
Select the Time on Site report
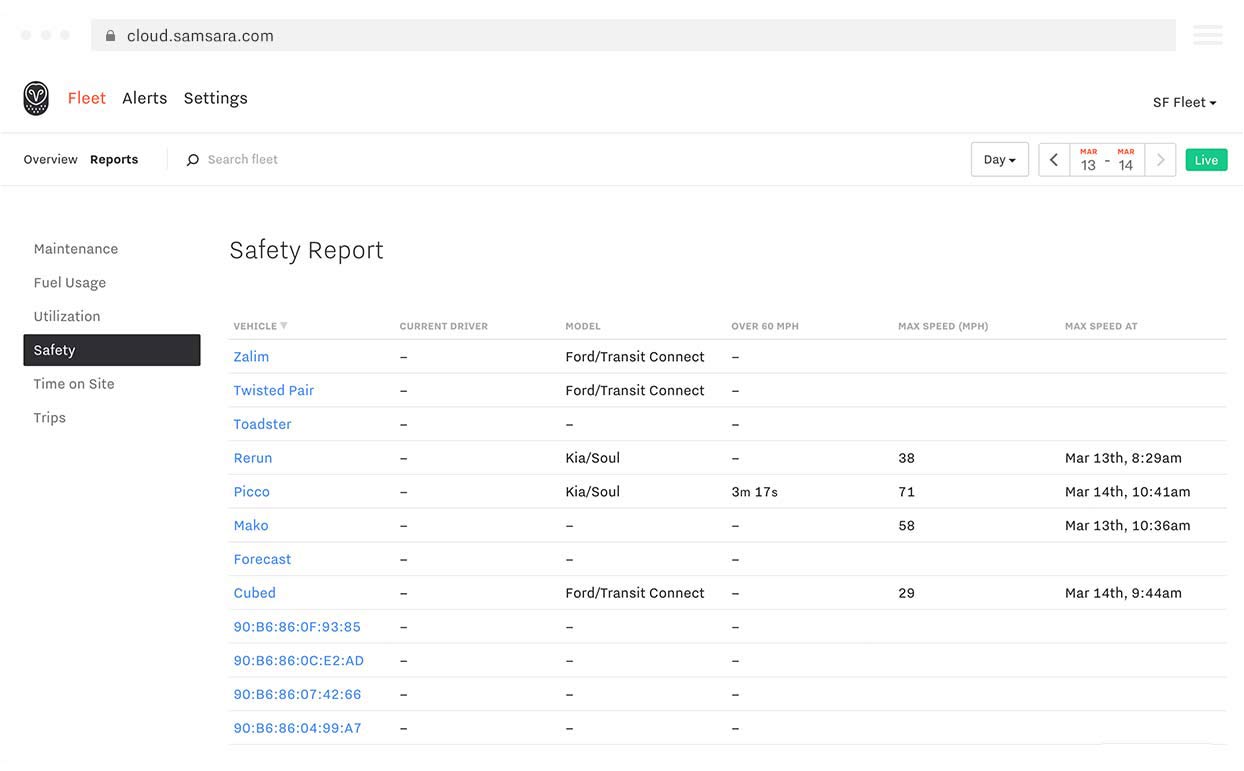[74, 384]
